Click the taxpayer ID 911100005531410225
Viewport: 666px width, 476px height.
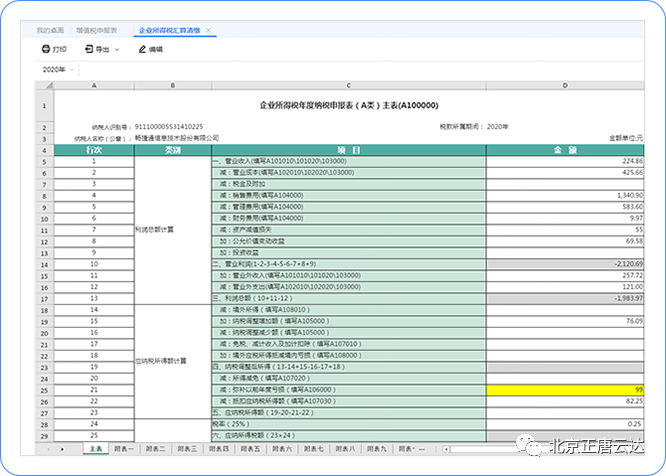[169, 127]
